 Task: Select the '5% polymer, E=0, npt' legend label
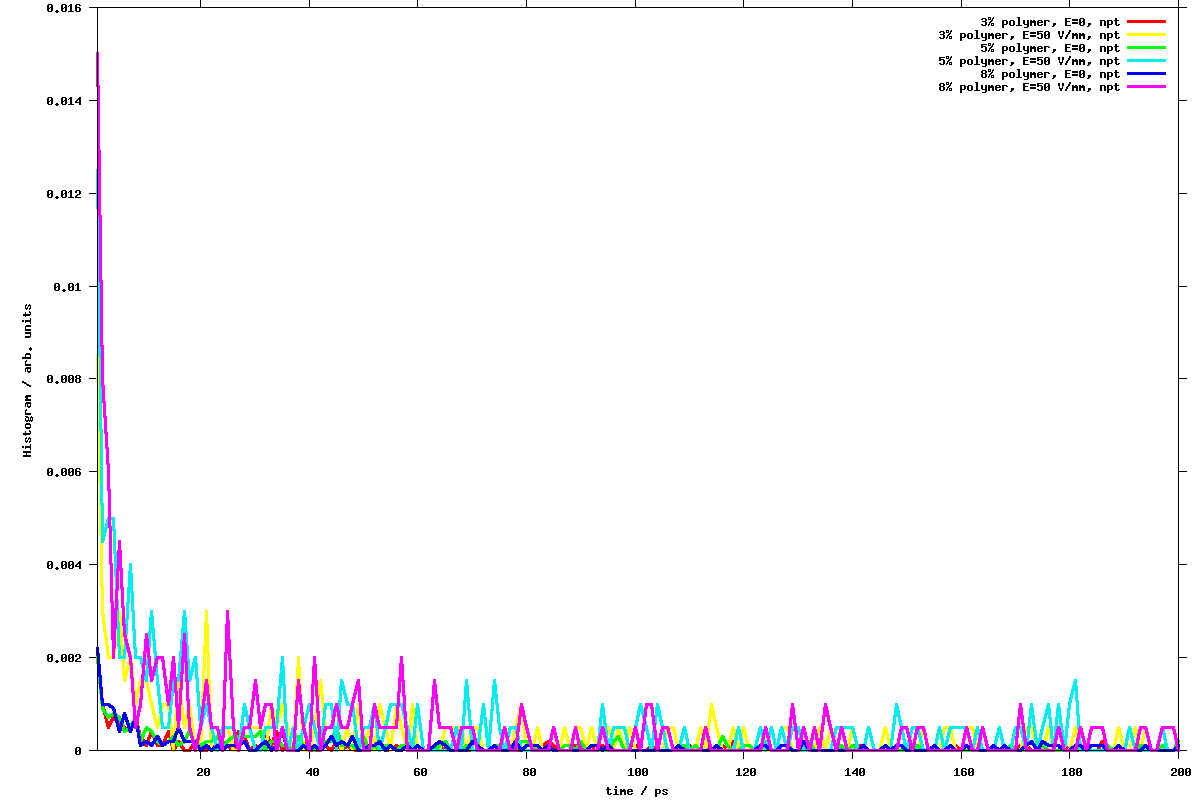pos(1050,47)
